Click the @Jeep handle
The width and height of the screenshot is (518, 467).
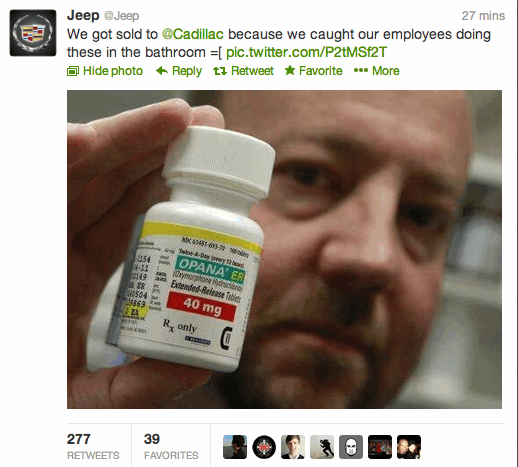tap(121, 16)
